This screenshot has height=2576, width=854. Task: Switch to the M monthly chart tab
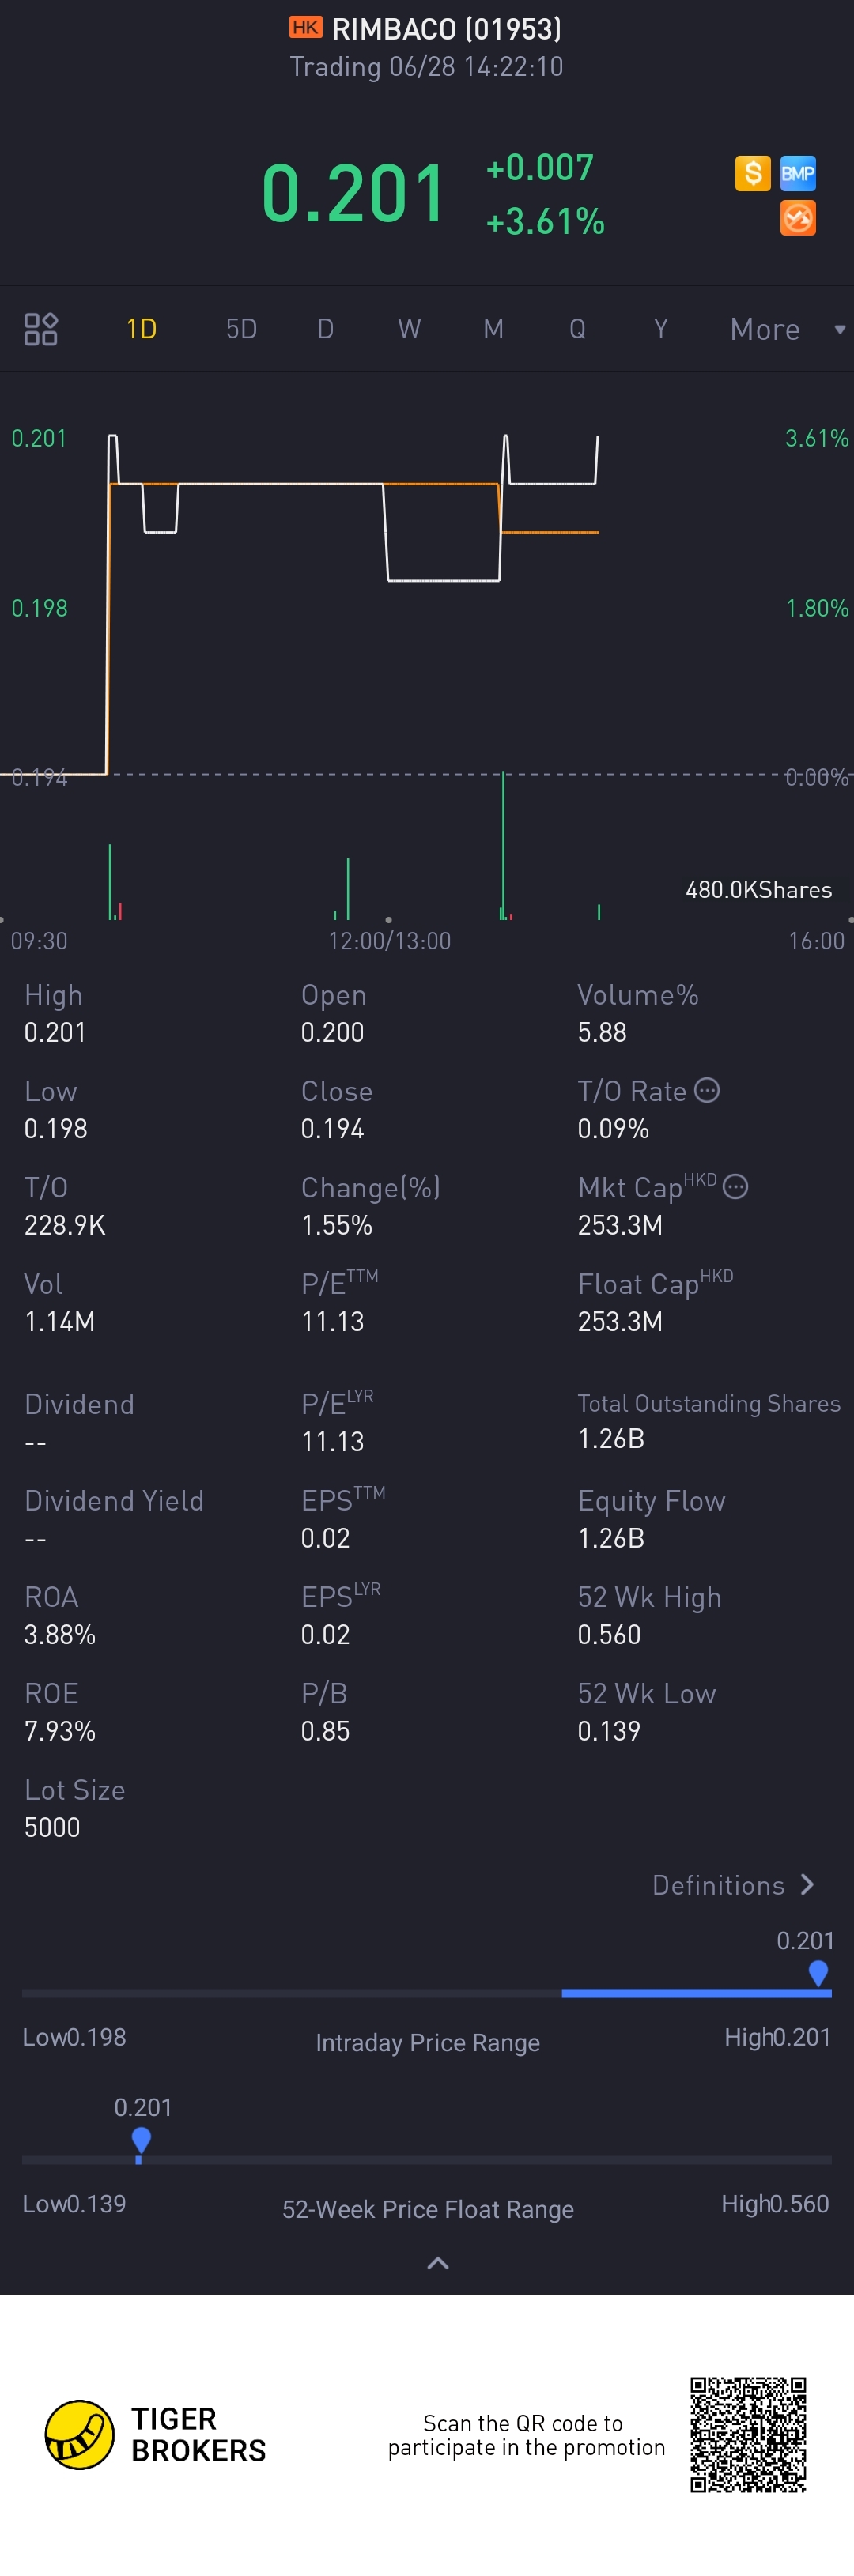point(493,329)
